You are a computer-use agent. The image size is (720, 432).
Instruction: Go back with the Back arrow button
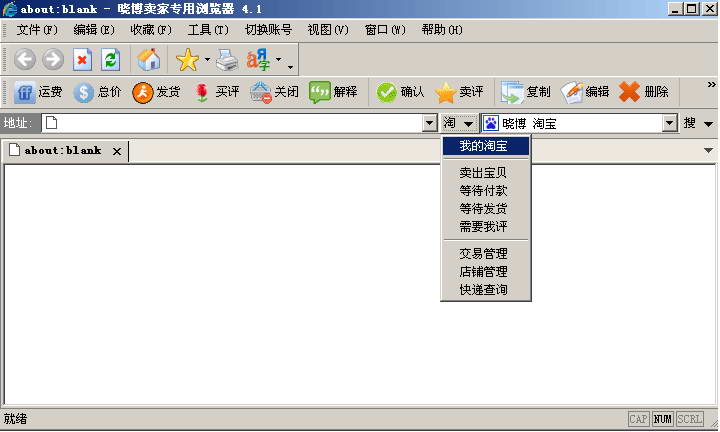point(24,60)
